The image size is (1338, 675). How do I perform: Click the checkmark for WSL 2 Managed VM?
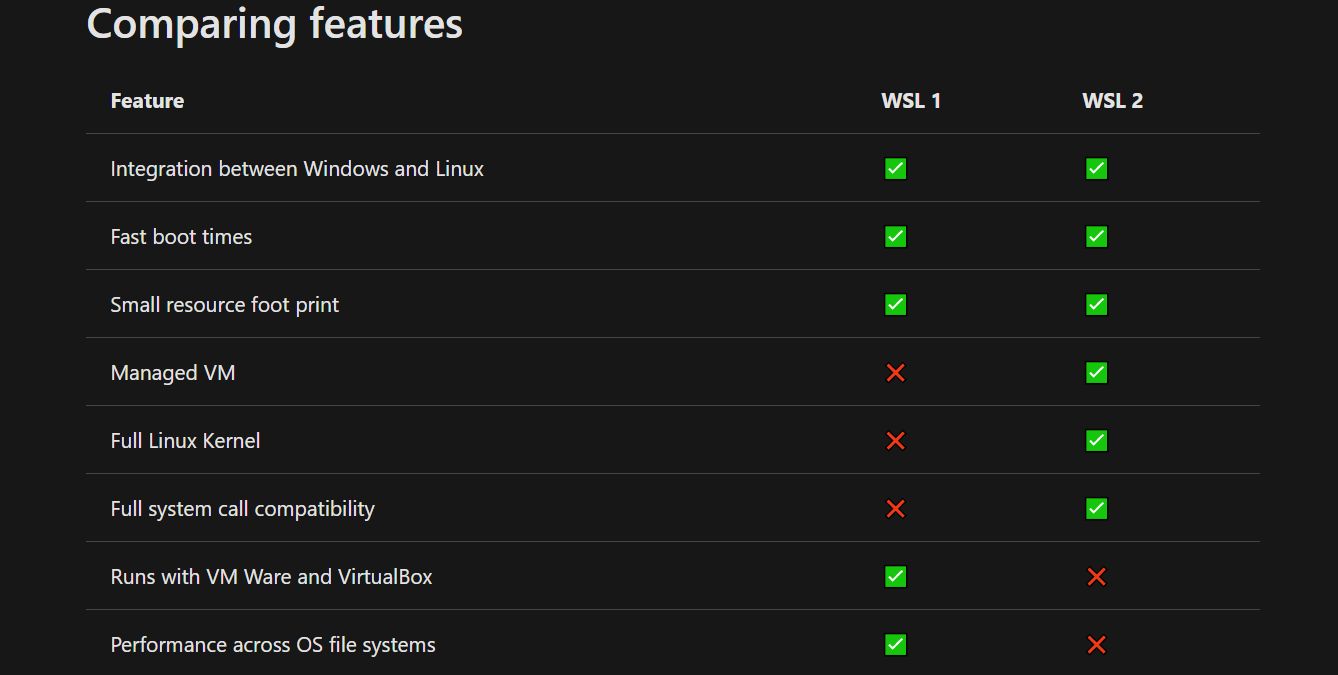click(1096, 372)
